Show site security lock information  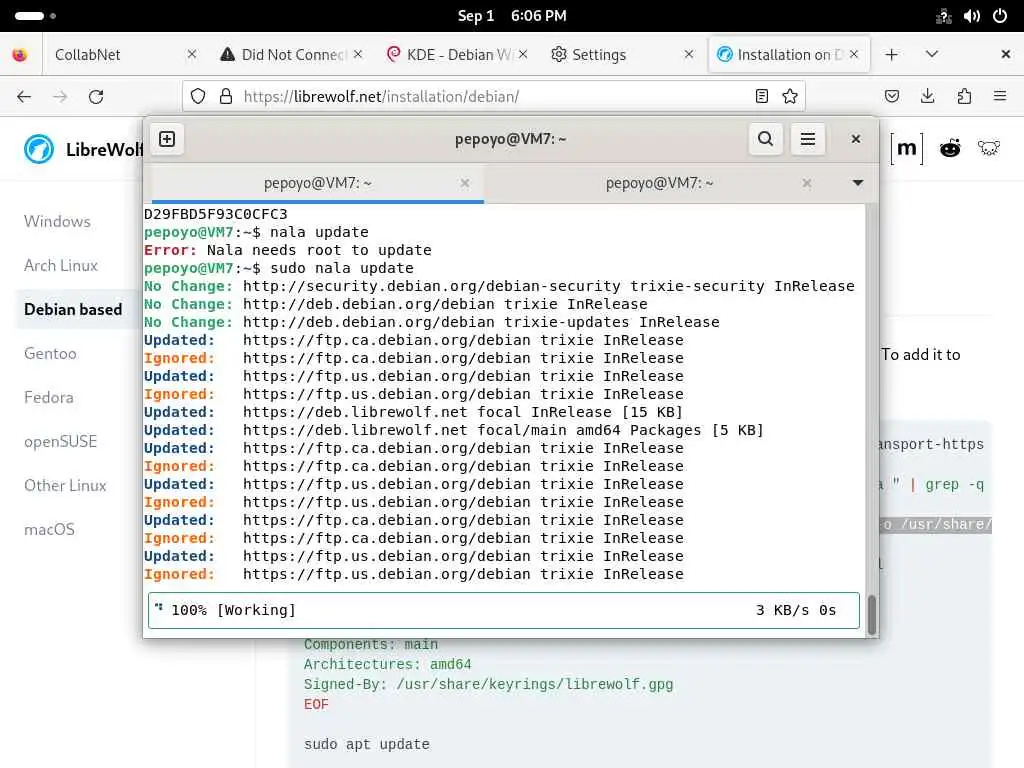click(226, 97)
